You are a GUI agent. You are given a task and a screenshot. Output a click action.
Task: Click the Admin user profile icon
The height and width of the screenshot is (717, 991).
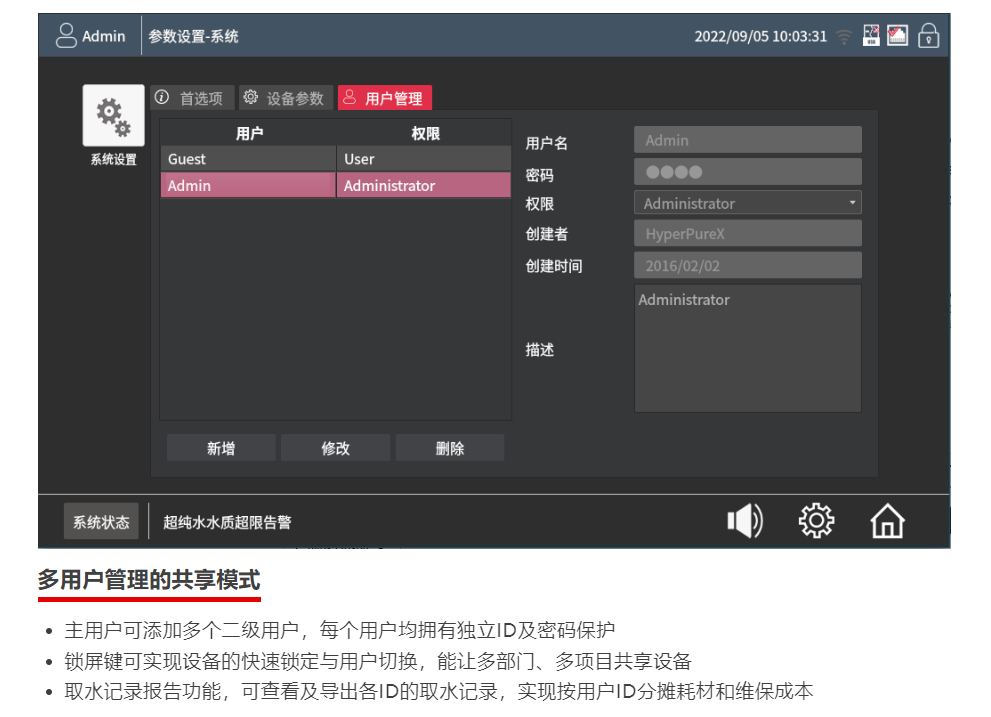66,36
